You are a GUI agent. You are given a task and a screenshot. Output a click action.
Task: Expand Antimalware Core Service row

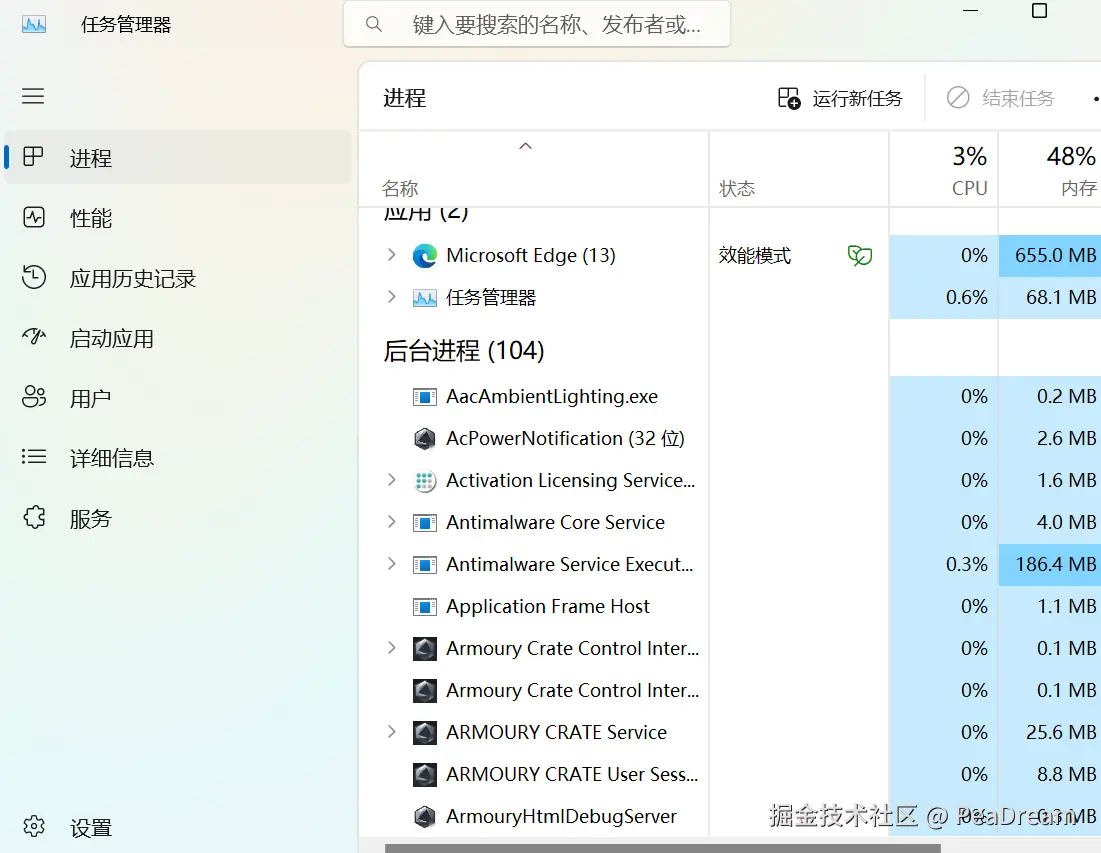coord(392,522)
